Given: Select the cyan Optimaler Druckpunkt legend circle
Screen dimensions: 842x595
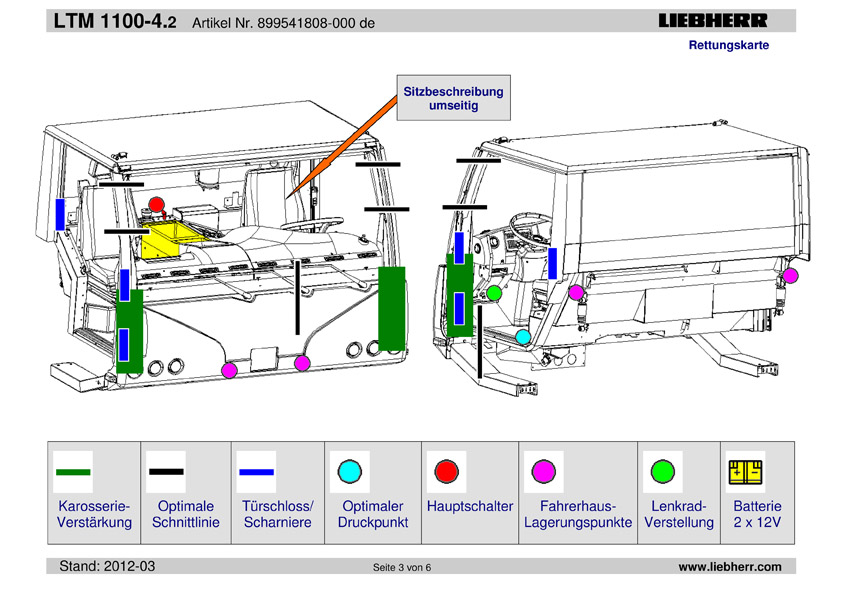Looking at the screenshot, I should (350, 471).
